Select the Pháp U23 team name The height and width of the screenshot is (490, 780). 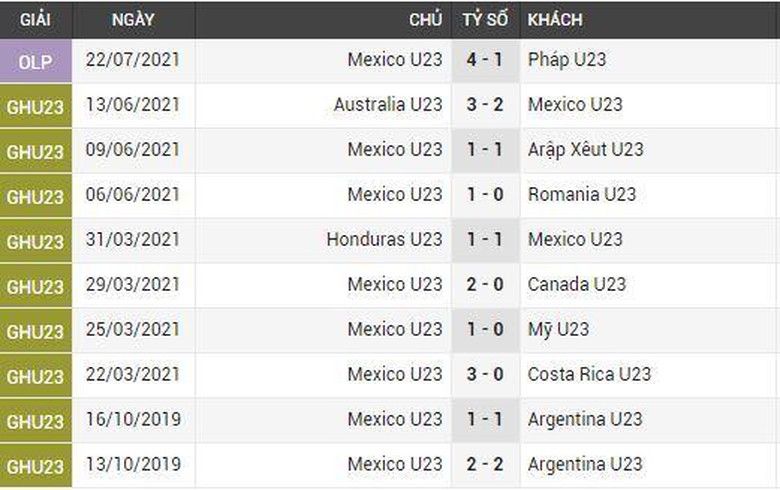(x=567, y=60)
